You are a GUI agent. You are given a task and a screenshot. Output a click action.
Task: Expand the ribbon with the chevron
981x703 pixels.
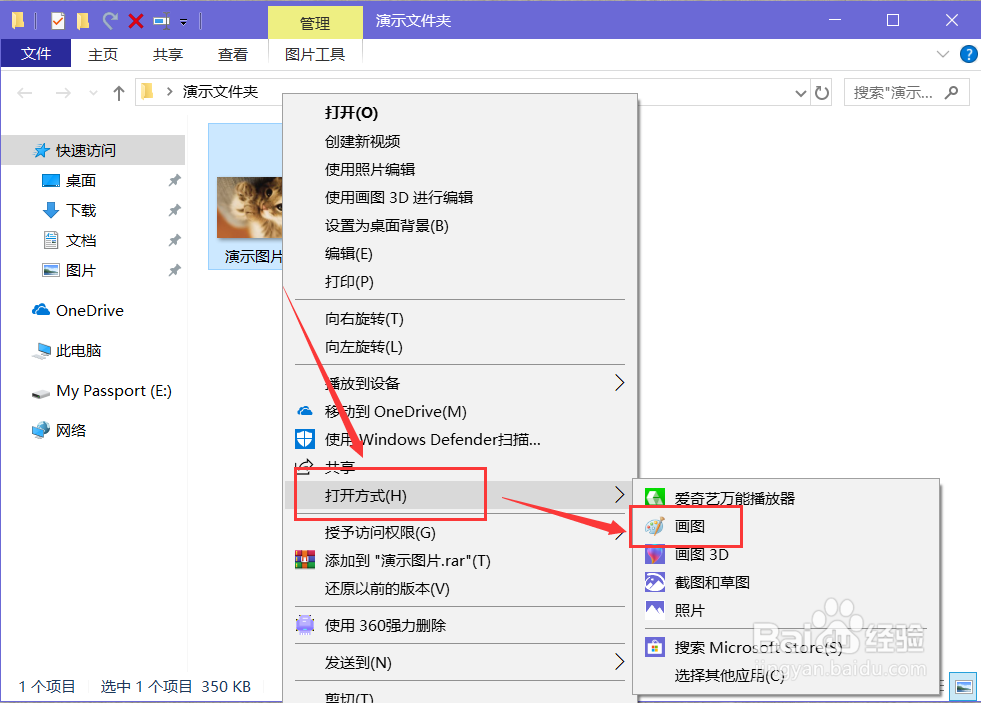click(x=943, y=54)
